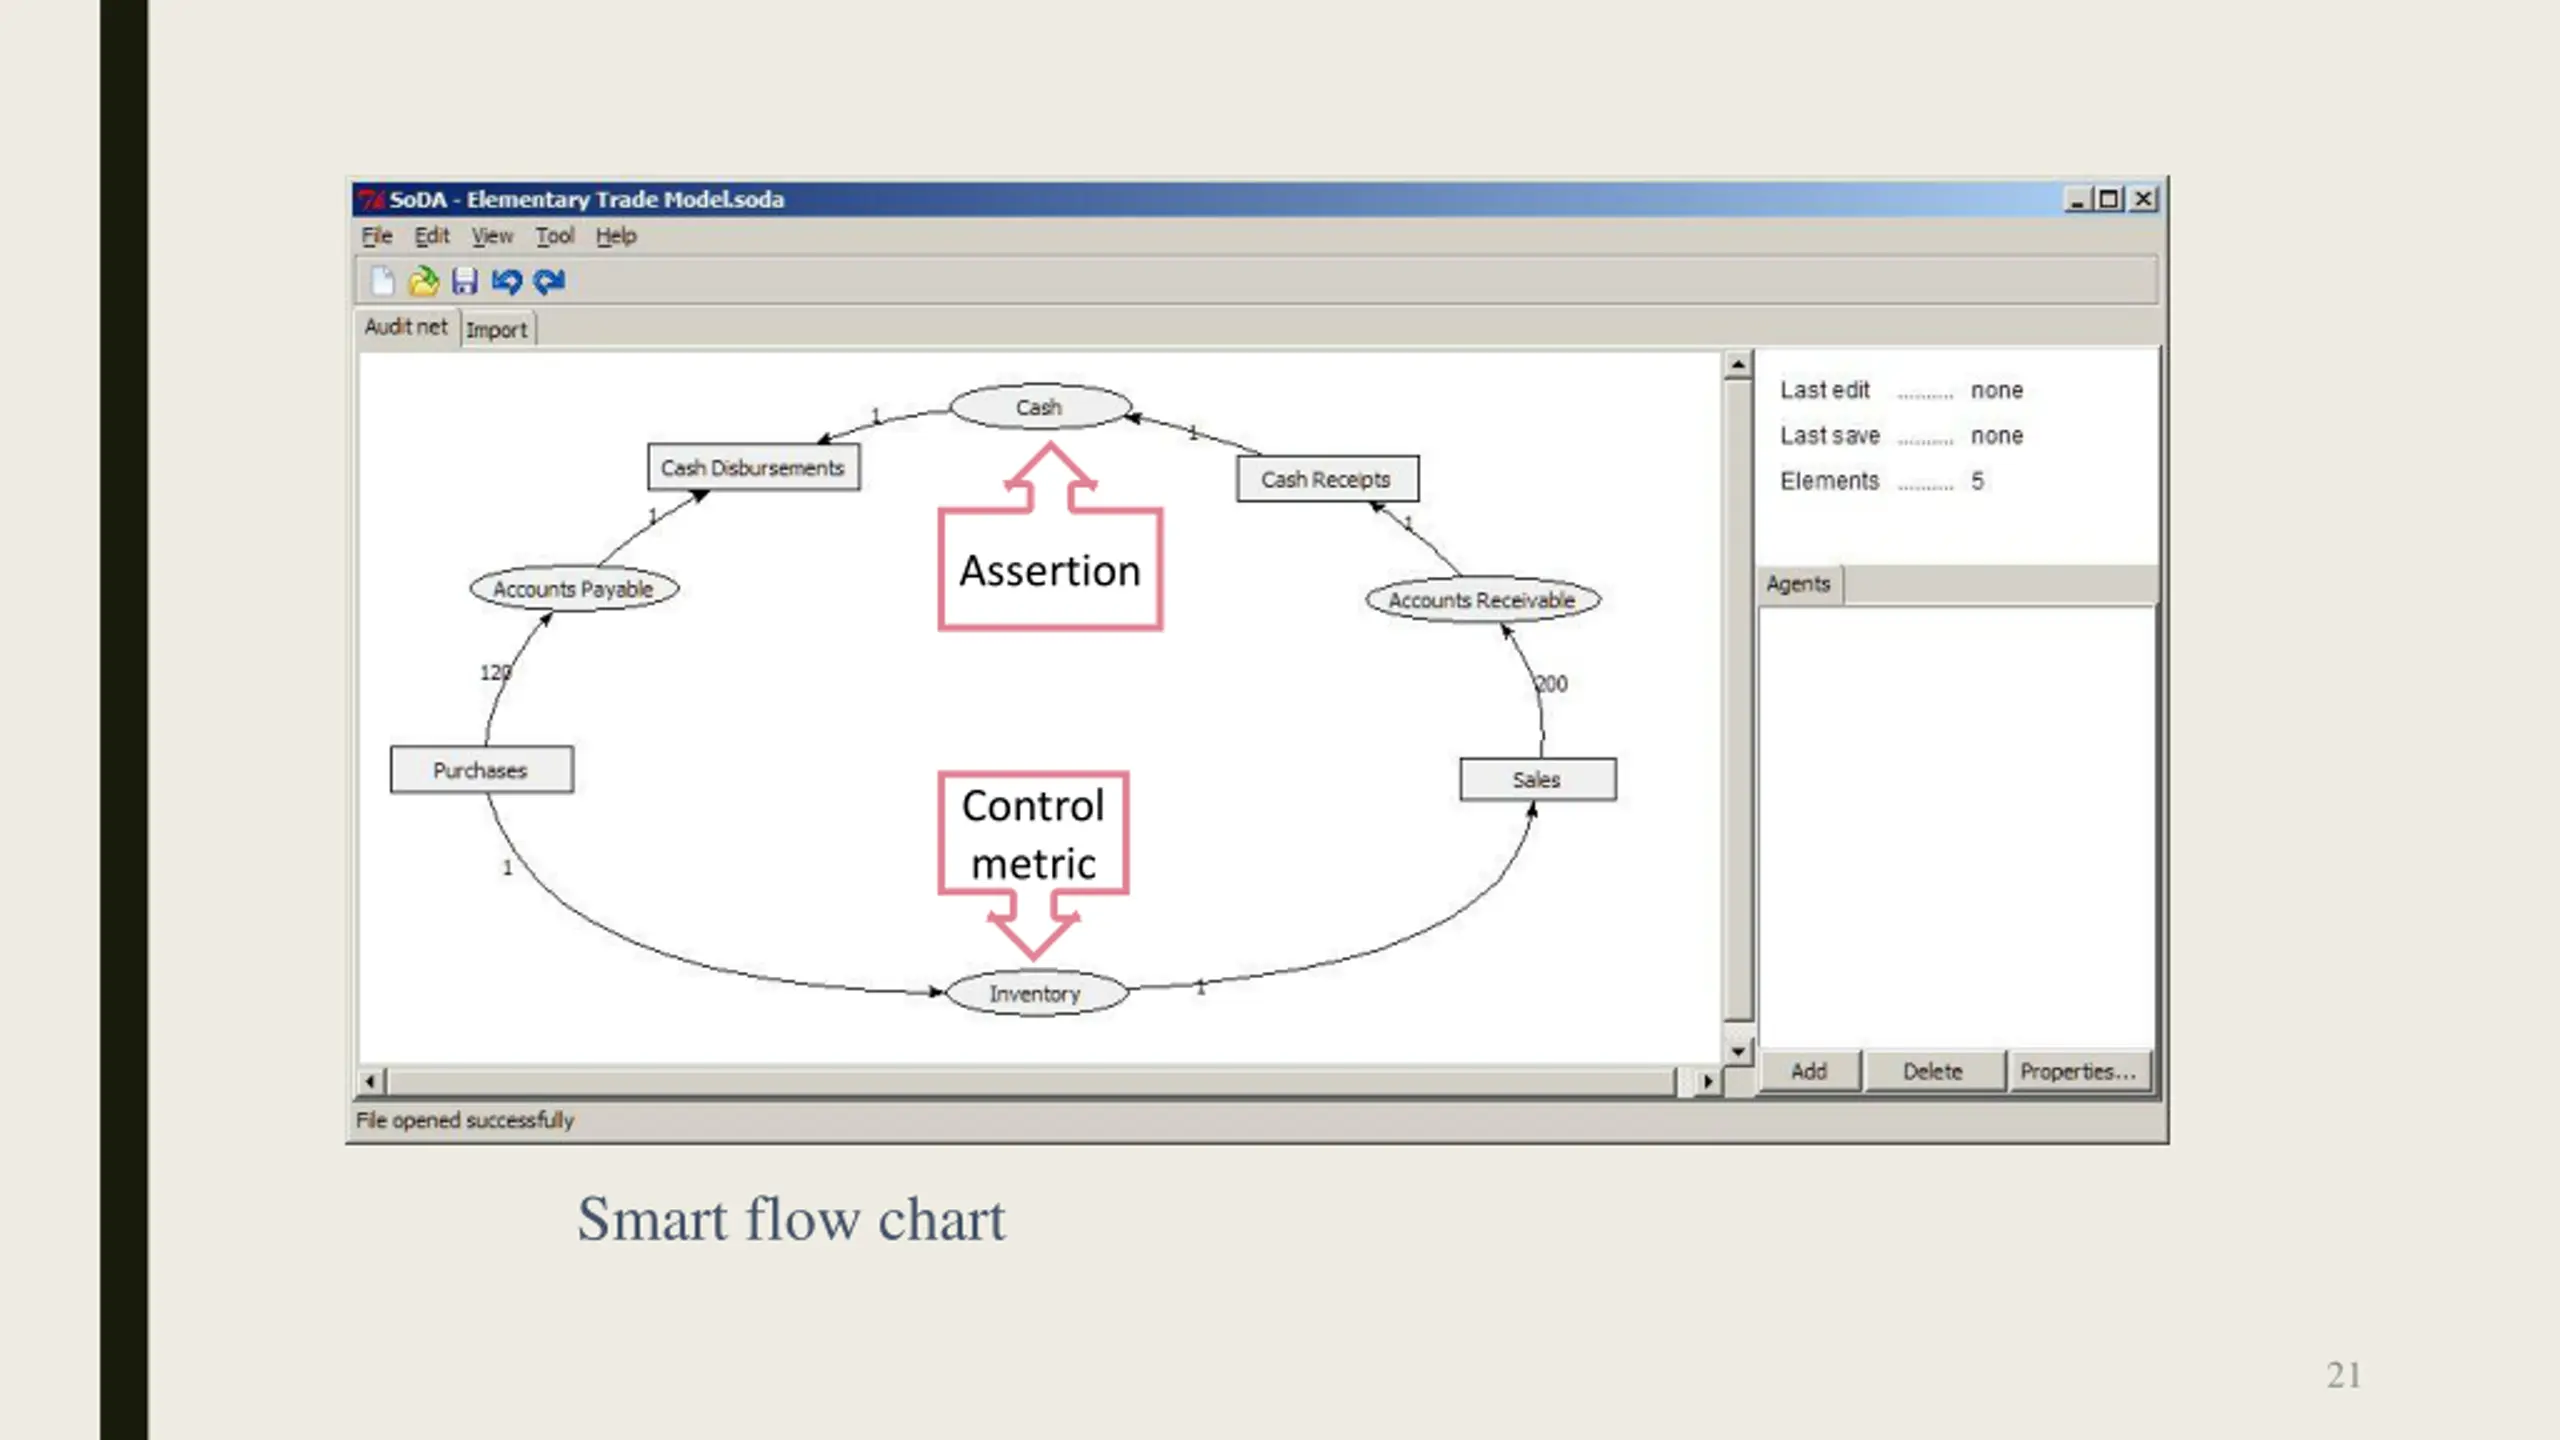
Task: Click the horizontal scrollbar right arrow
Action: click(x=1707, y=1081)
